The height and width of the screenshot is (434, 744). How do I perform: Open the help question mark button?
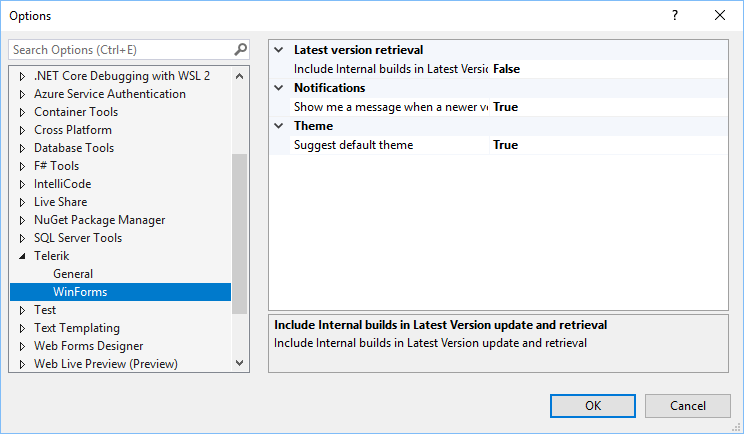click(x=675, y=15)
